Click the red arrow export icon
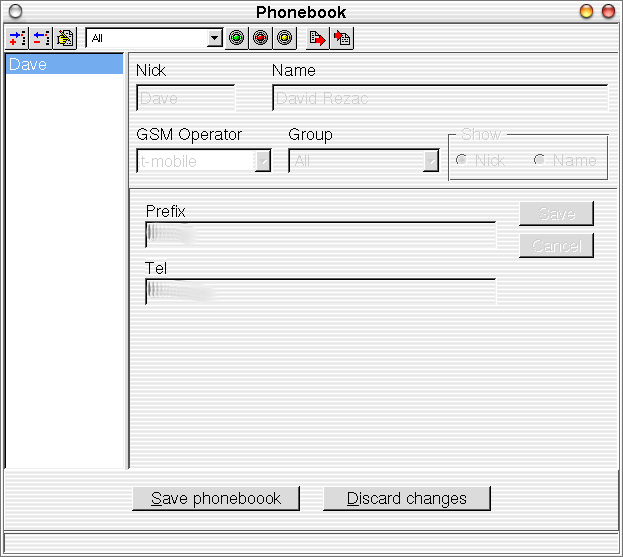This screenshot has width=623, height=557. 318,39
